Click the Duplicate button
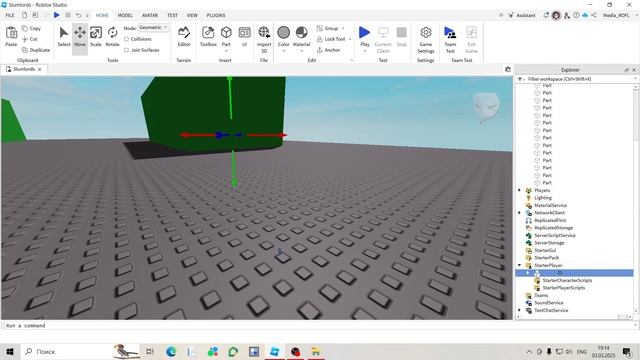The image size is (640, 360). (x=36, y=50)
